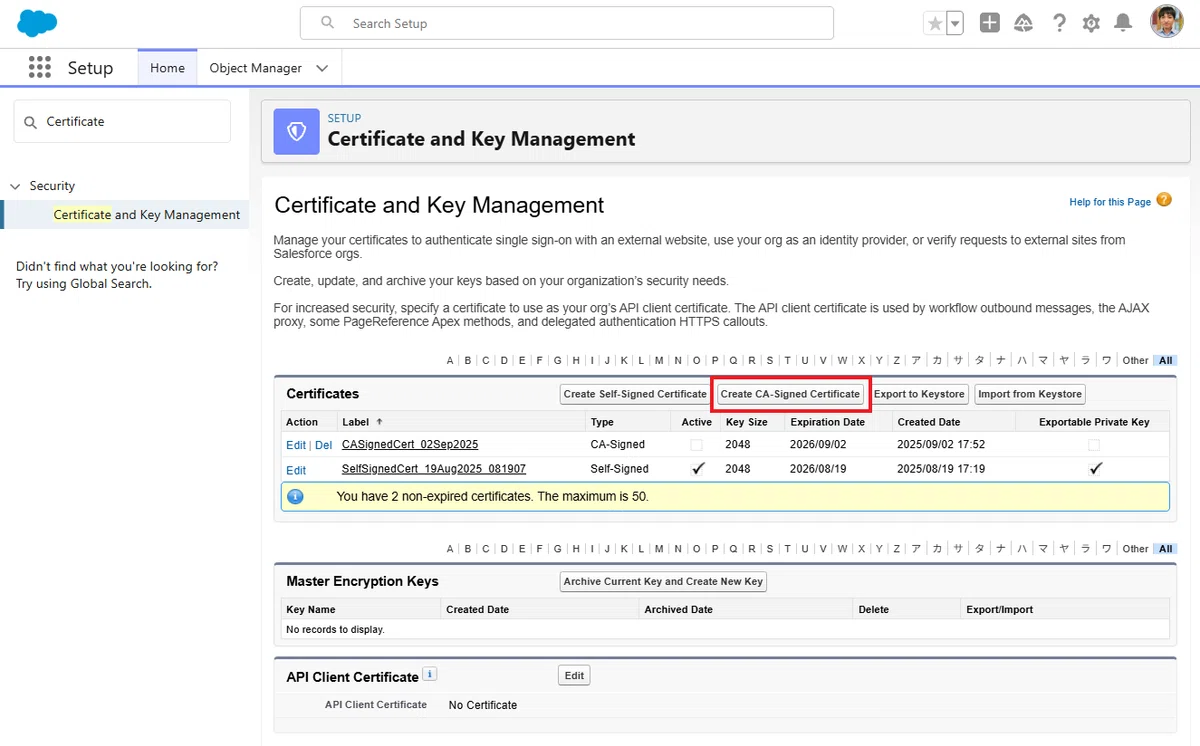Open the Trailhead guidance icon
This screenshot has width=1200, height=746.
1023,23
